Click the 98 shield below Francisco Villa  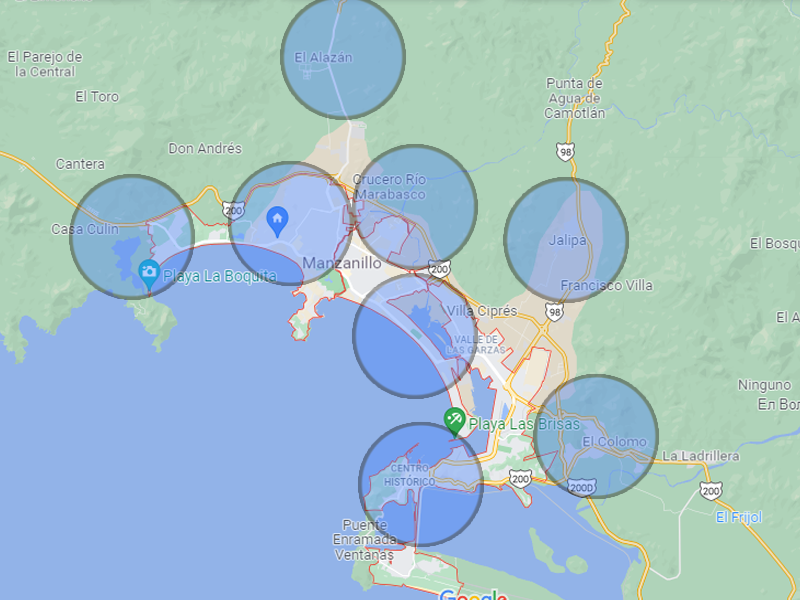pos(554,311)
